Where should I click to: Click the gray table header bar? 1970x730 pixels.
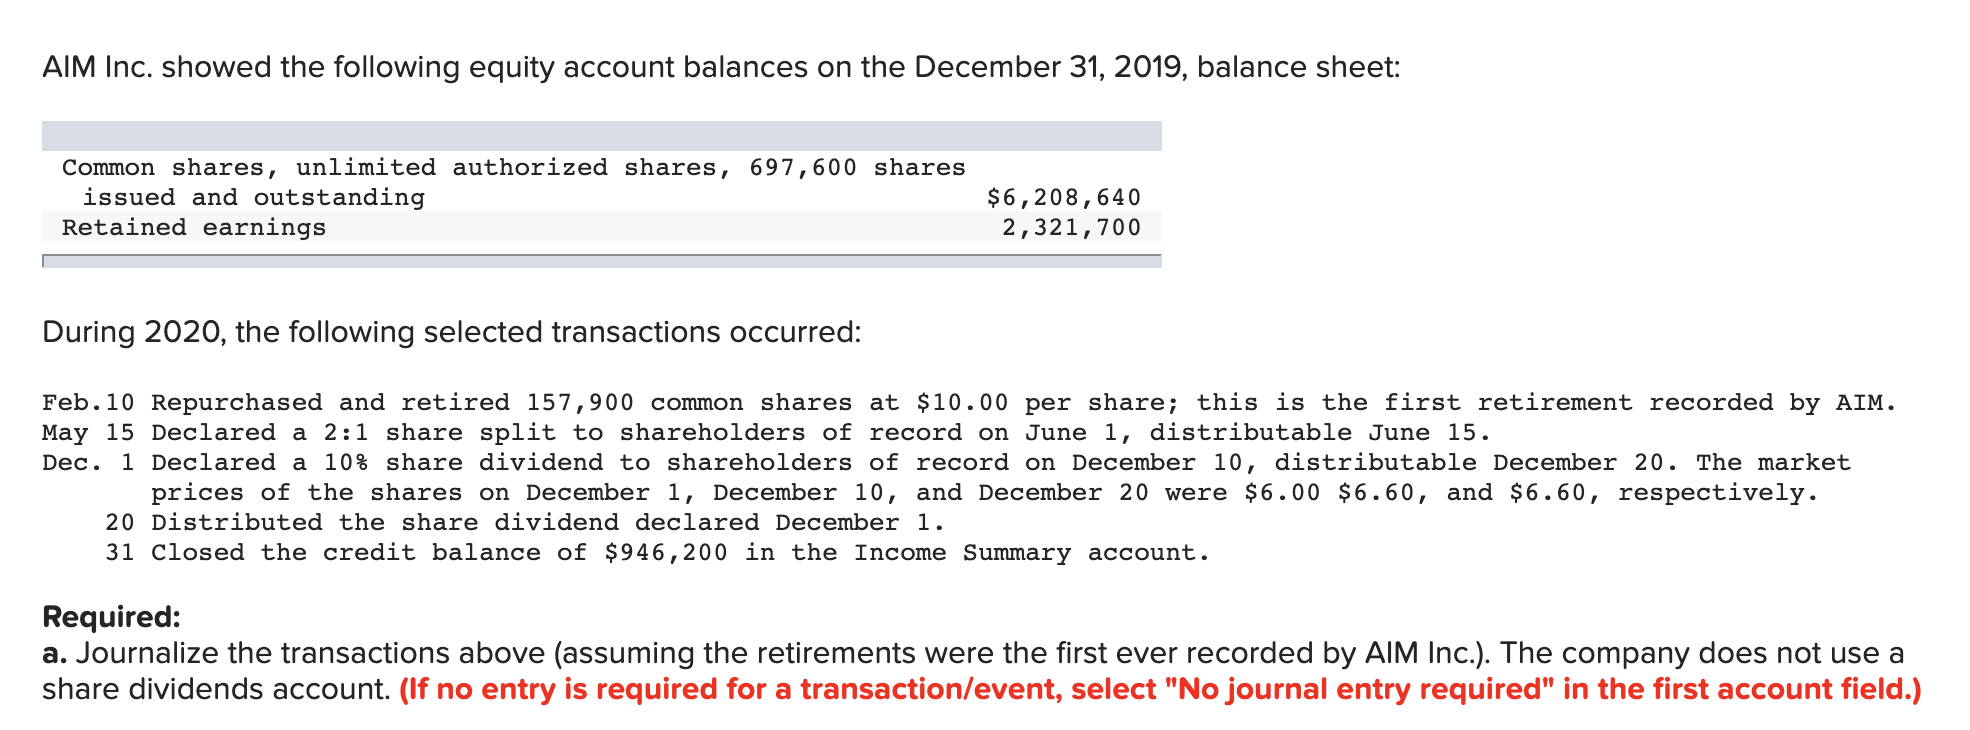click(x=602, y=136)
